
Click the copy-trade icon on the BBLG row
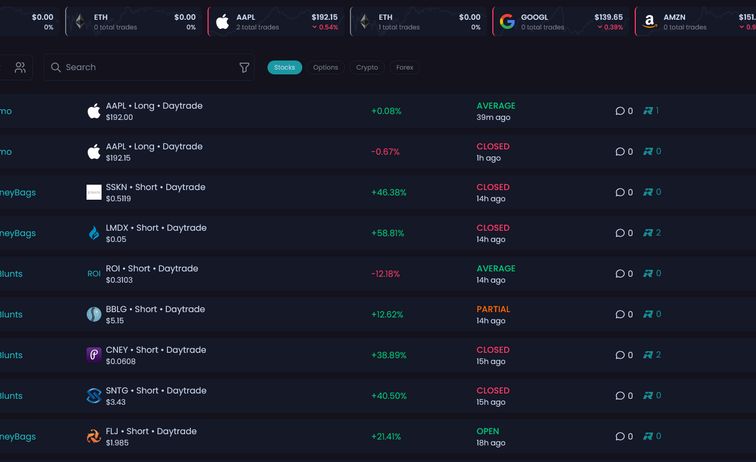pyautogui.click(x=648, y=314)
